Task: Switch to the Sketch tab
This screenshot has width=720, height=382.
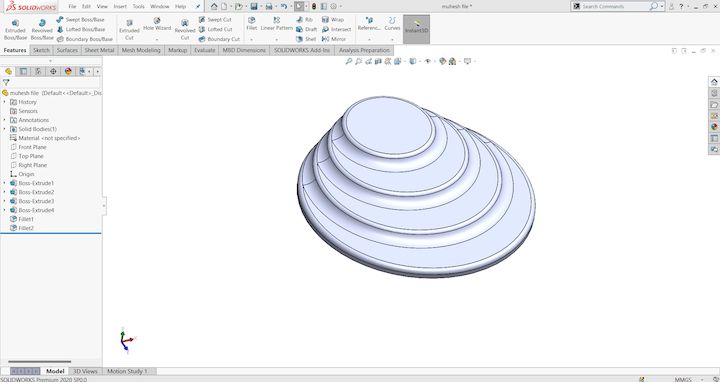Action: tap(41, 50)
